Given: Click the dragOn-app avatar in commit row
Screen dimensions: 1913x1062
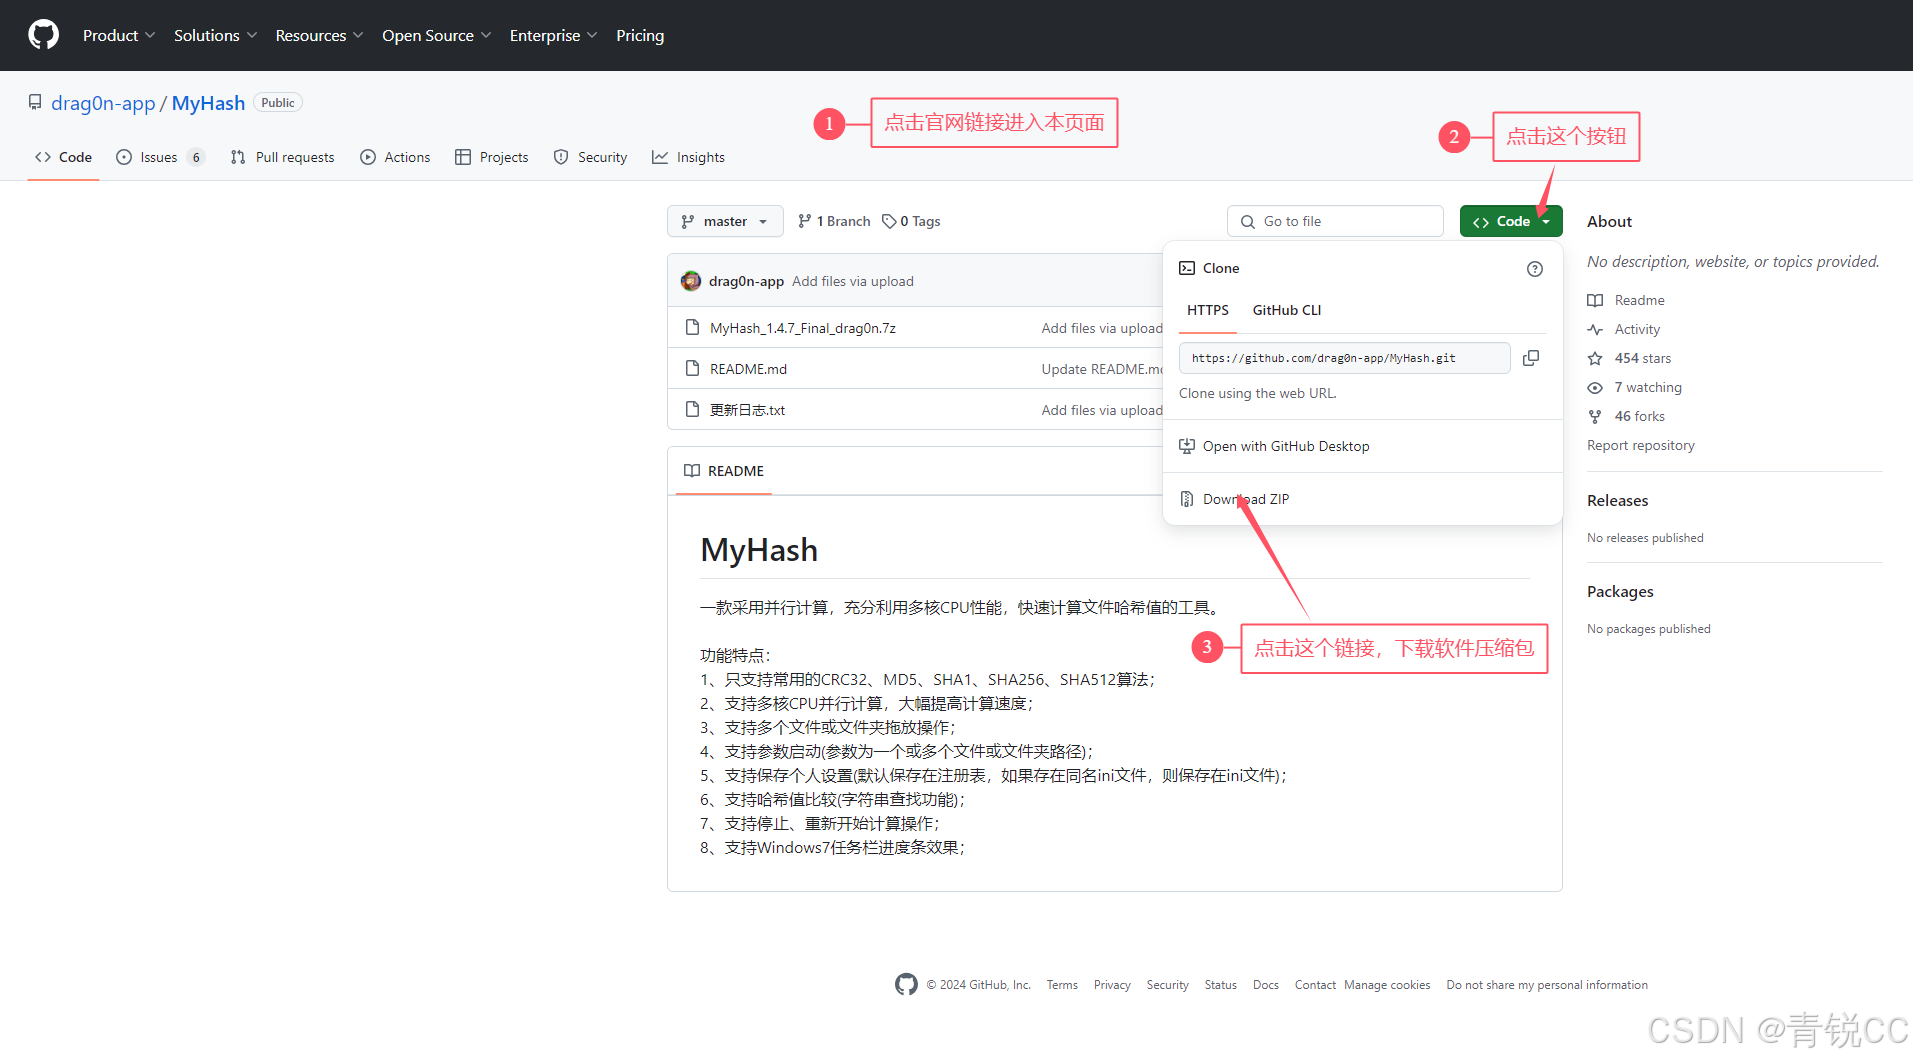Looking at the screenshot, I should (x=691, y=281).
